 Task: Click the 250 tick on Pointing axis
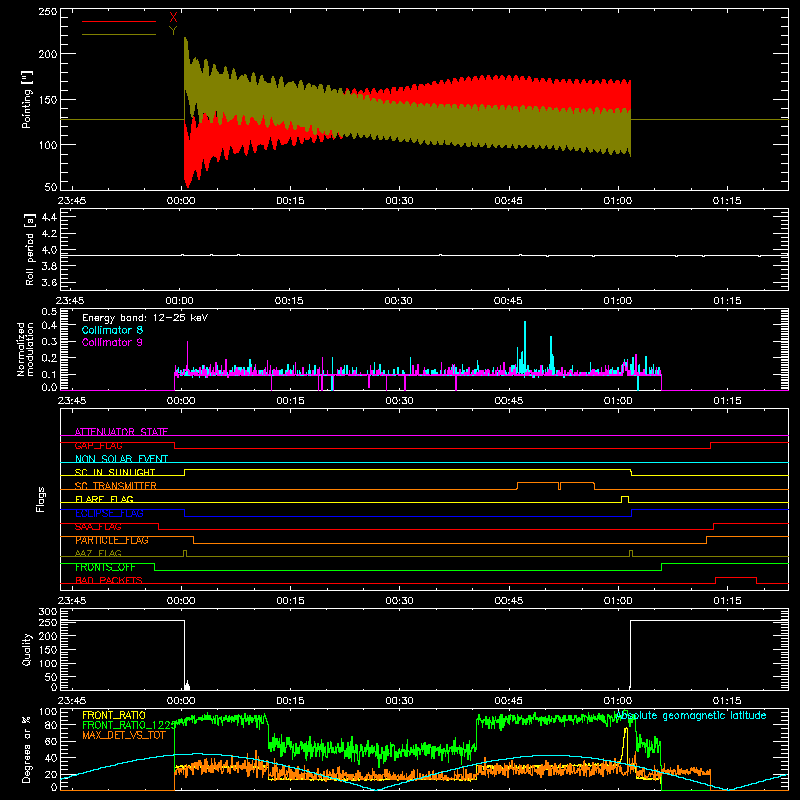(x=47, y=12)
